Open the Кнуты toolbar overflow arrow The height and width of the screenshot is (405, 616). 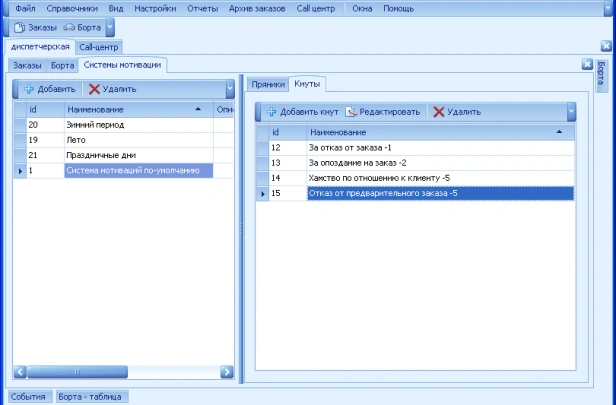coord(571,112)
